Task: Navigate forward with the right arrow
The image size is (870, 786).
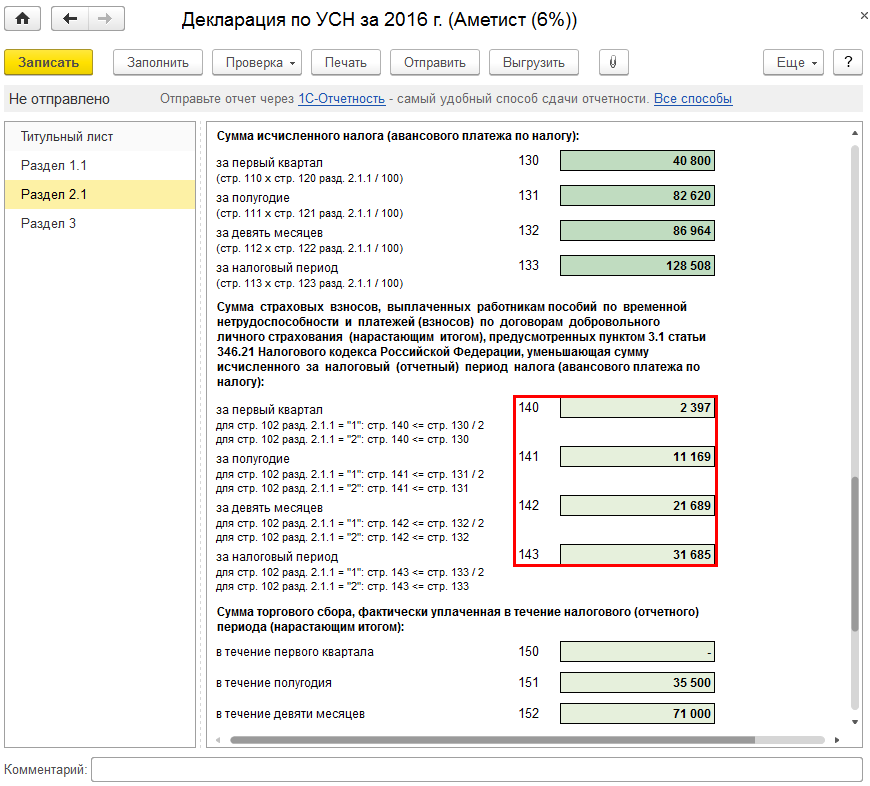Action: click(105, 19)
